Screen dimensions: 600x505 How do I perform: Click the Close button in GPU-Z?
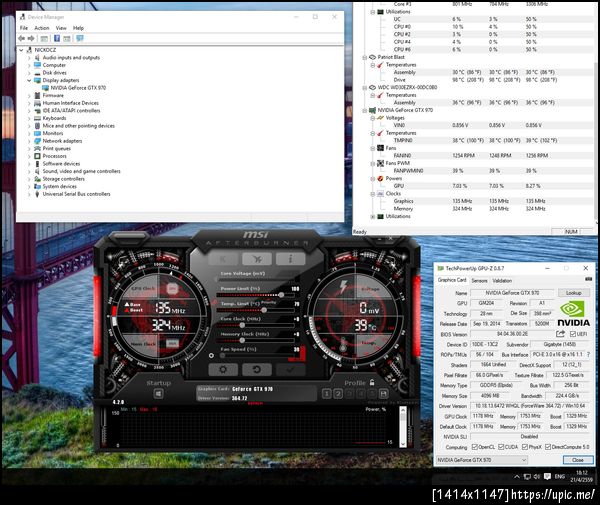[578, 460]
